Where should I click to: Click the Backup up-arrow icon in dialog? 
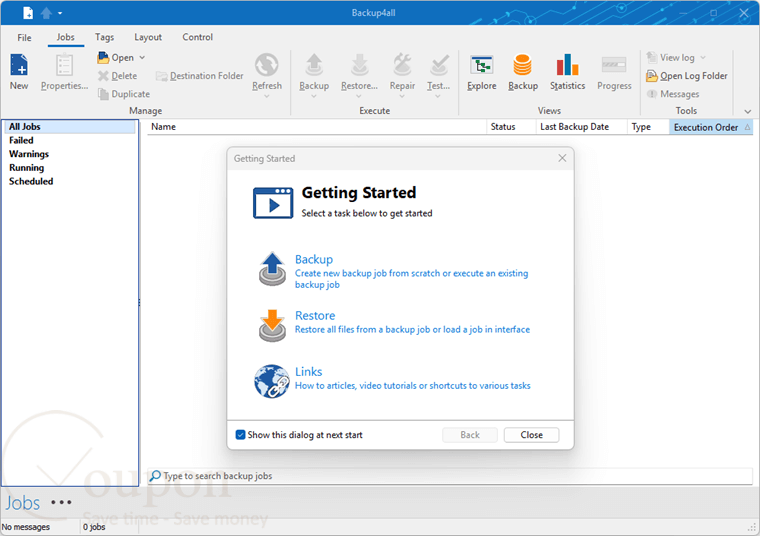click(x=272, y=269)
